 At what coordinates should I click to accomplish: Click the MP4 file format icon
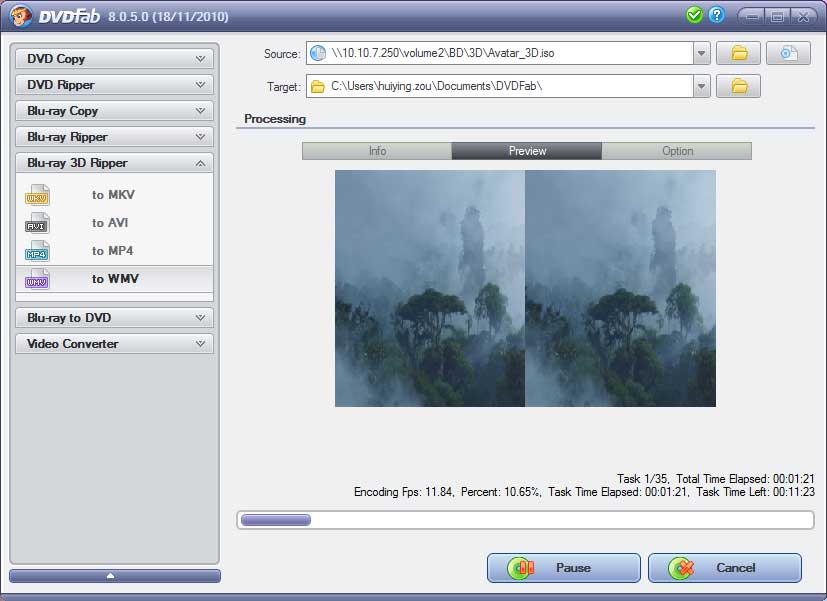point(37,251)
